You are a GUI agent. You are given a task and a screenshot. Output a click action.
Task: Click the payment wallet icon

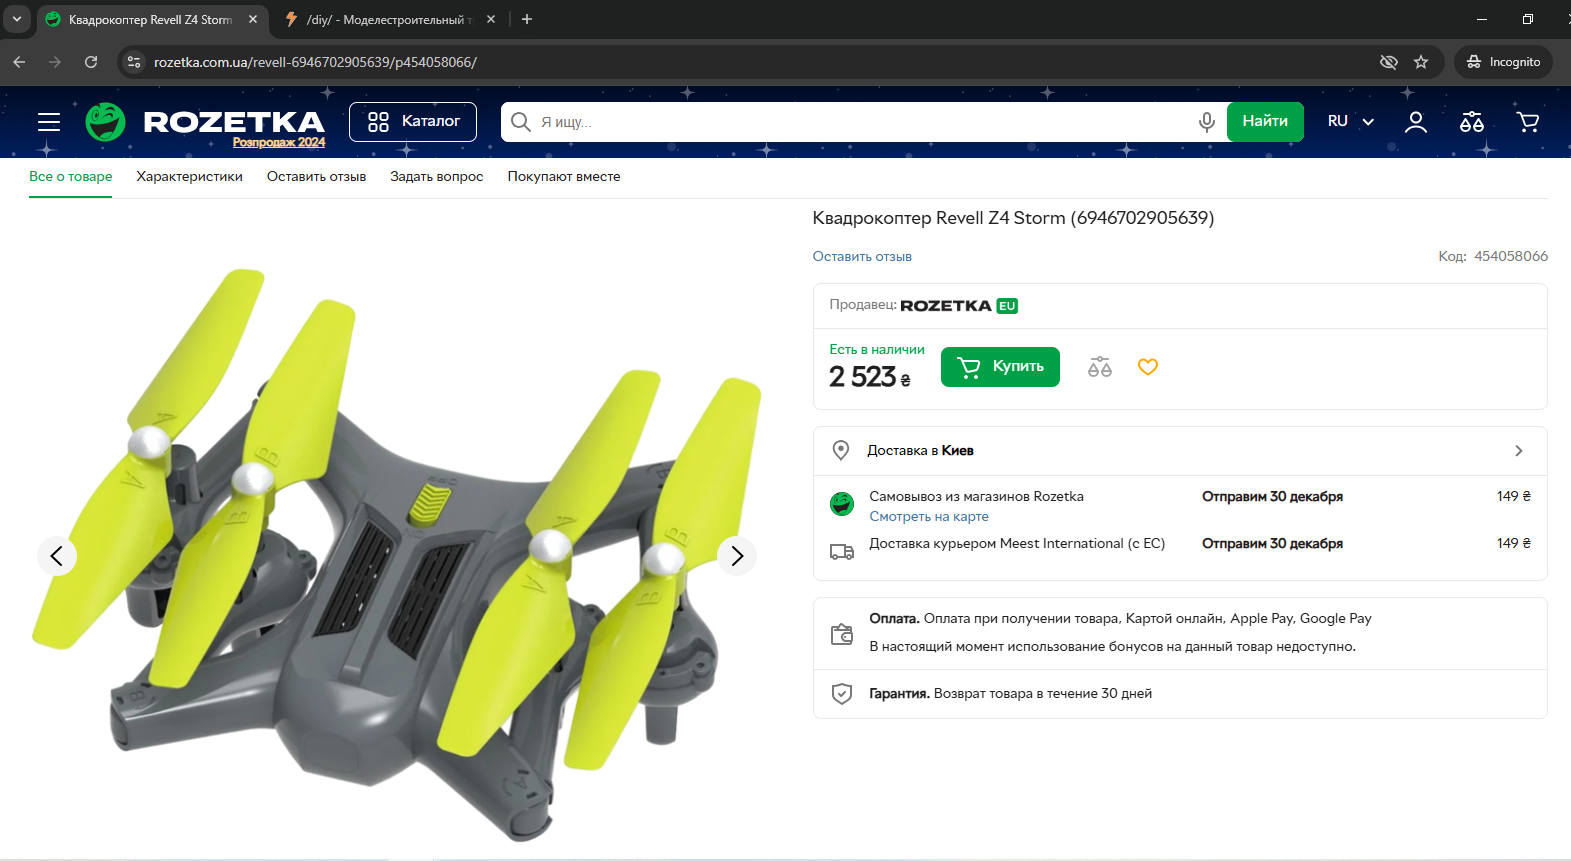842,634
